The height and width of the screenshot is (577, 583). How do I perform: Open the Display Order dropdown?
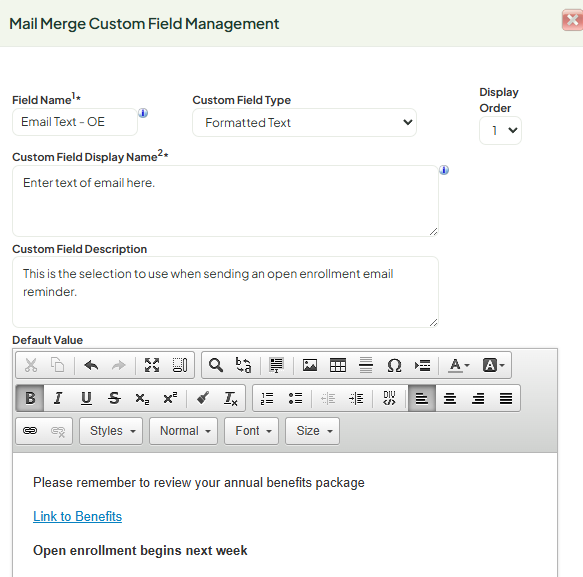[500, 130]
